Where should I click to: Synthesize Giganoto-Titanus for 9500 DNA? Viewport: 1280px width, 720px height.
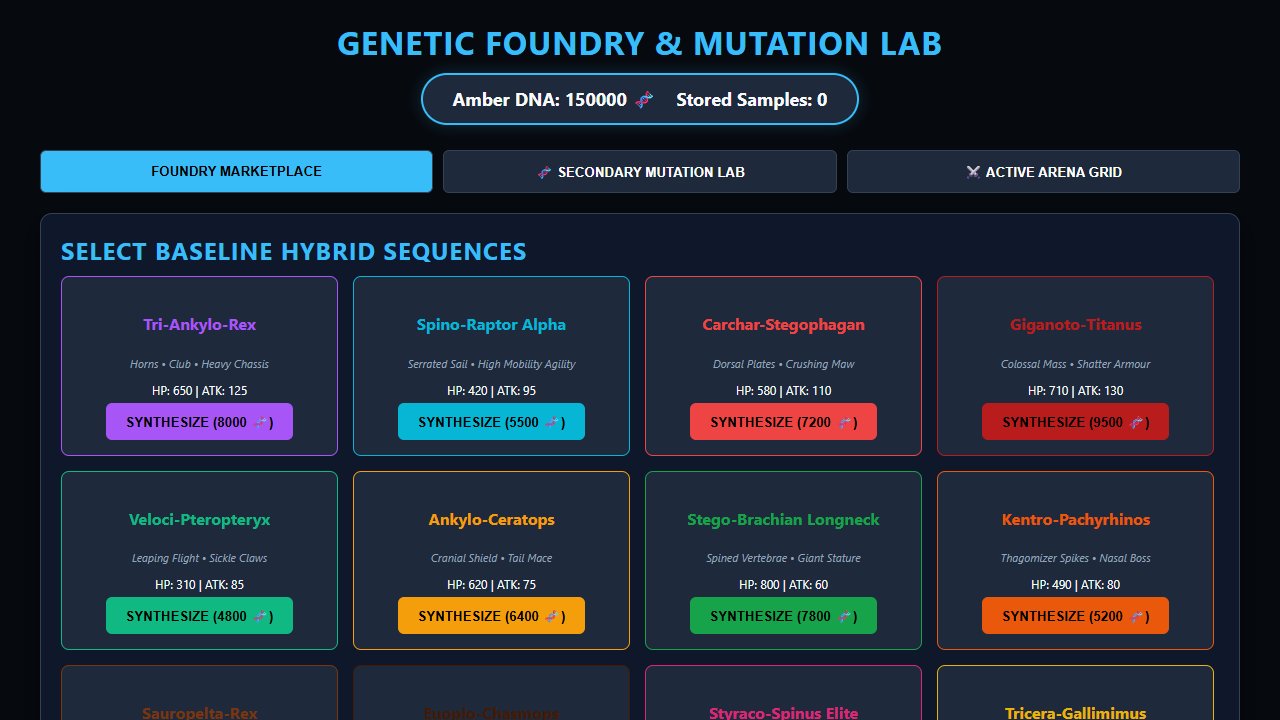(x=1075, y=422)
